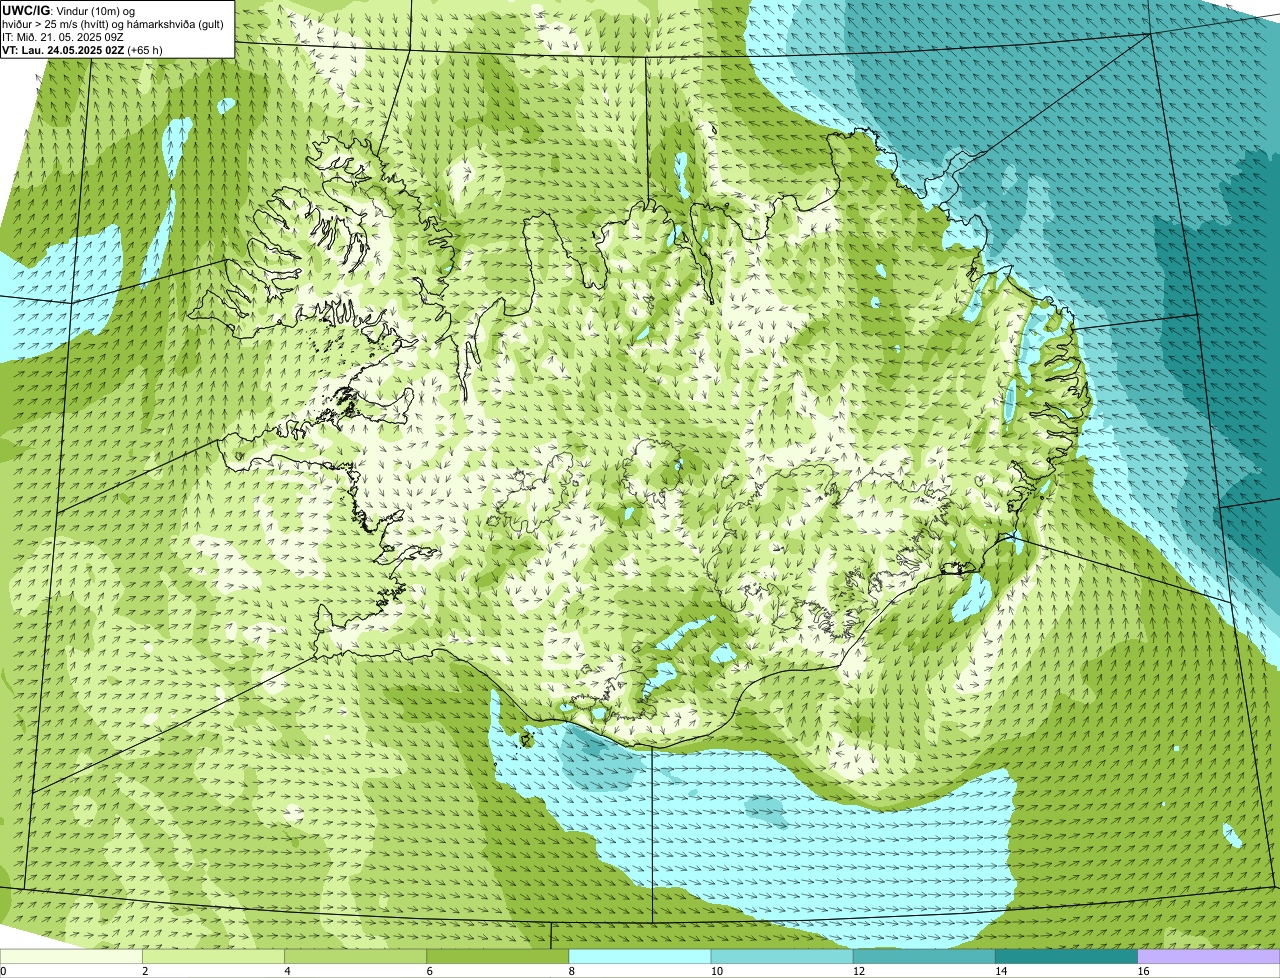
Task: Click the legend tick label '16'
Action: click(1143, 971)
